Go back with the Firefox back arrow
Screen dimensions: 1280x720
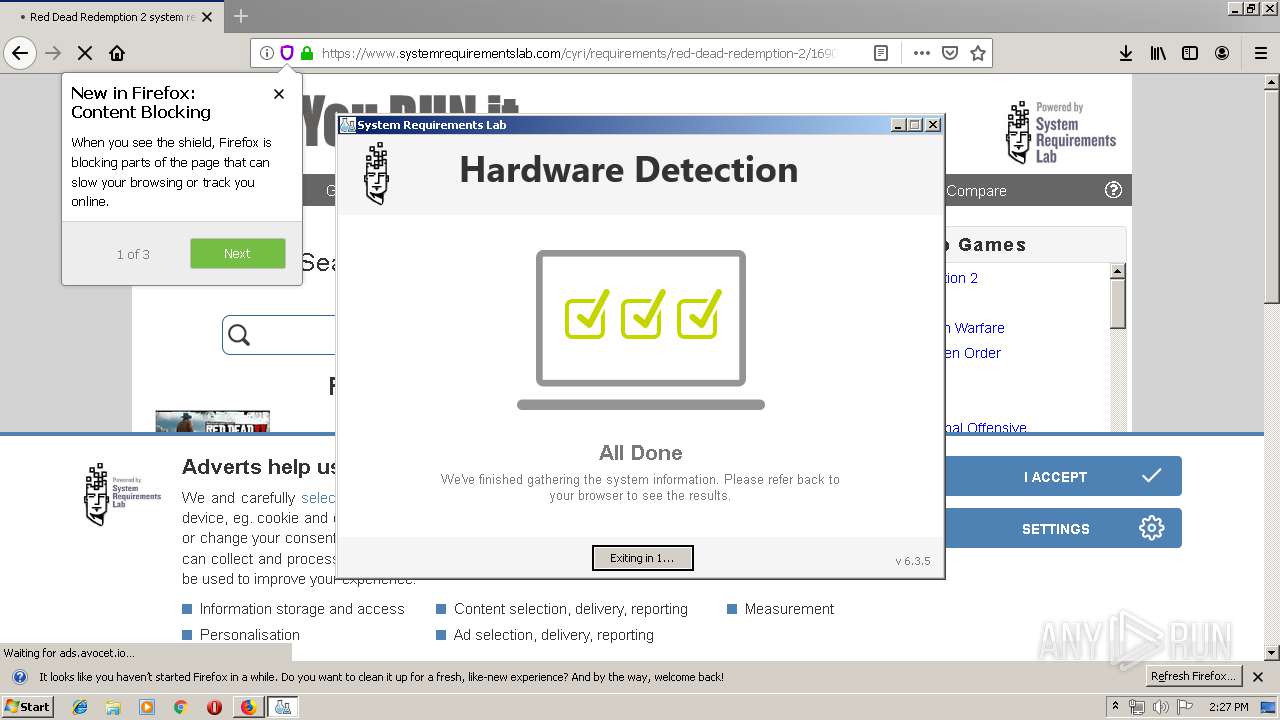[x=20, y=53]
